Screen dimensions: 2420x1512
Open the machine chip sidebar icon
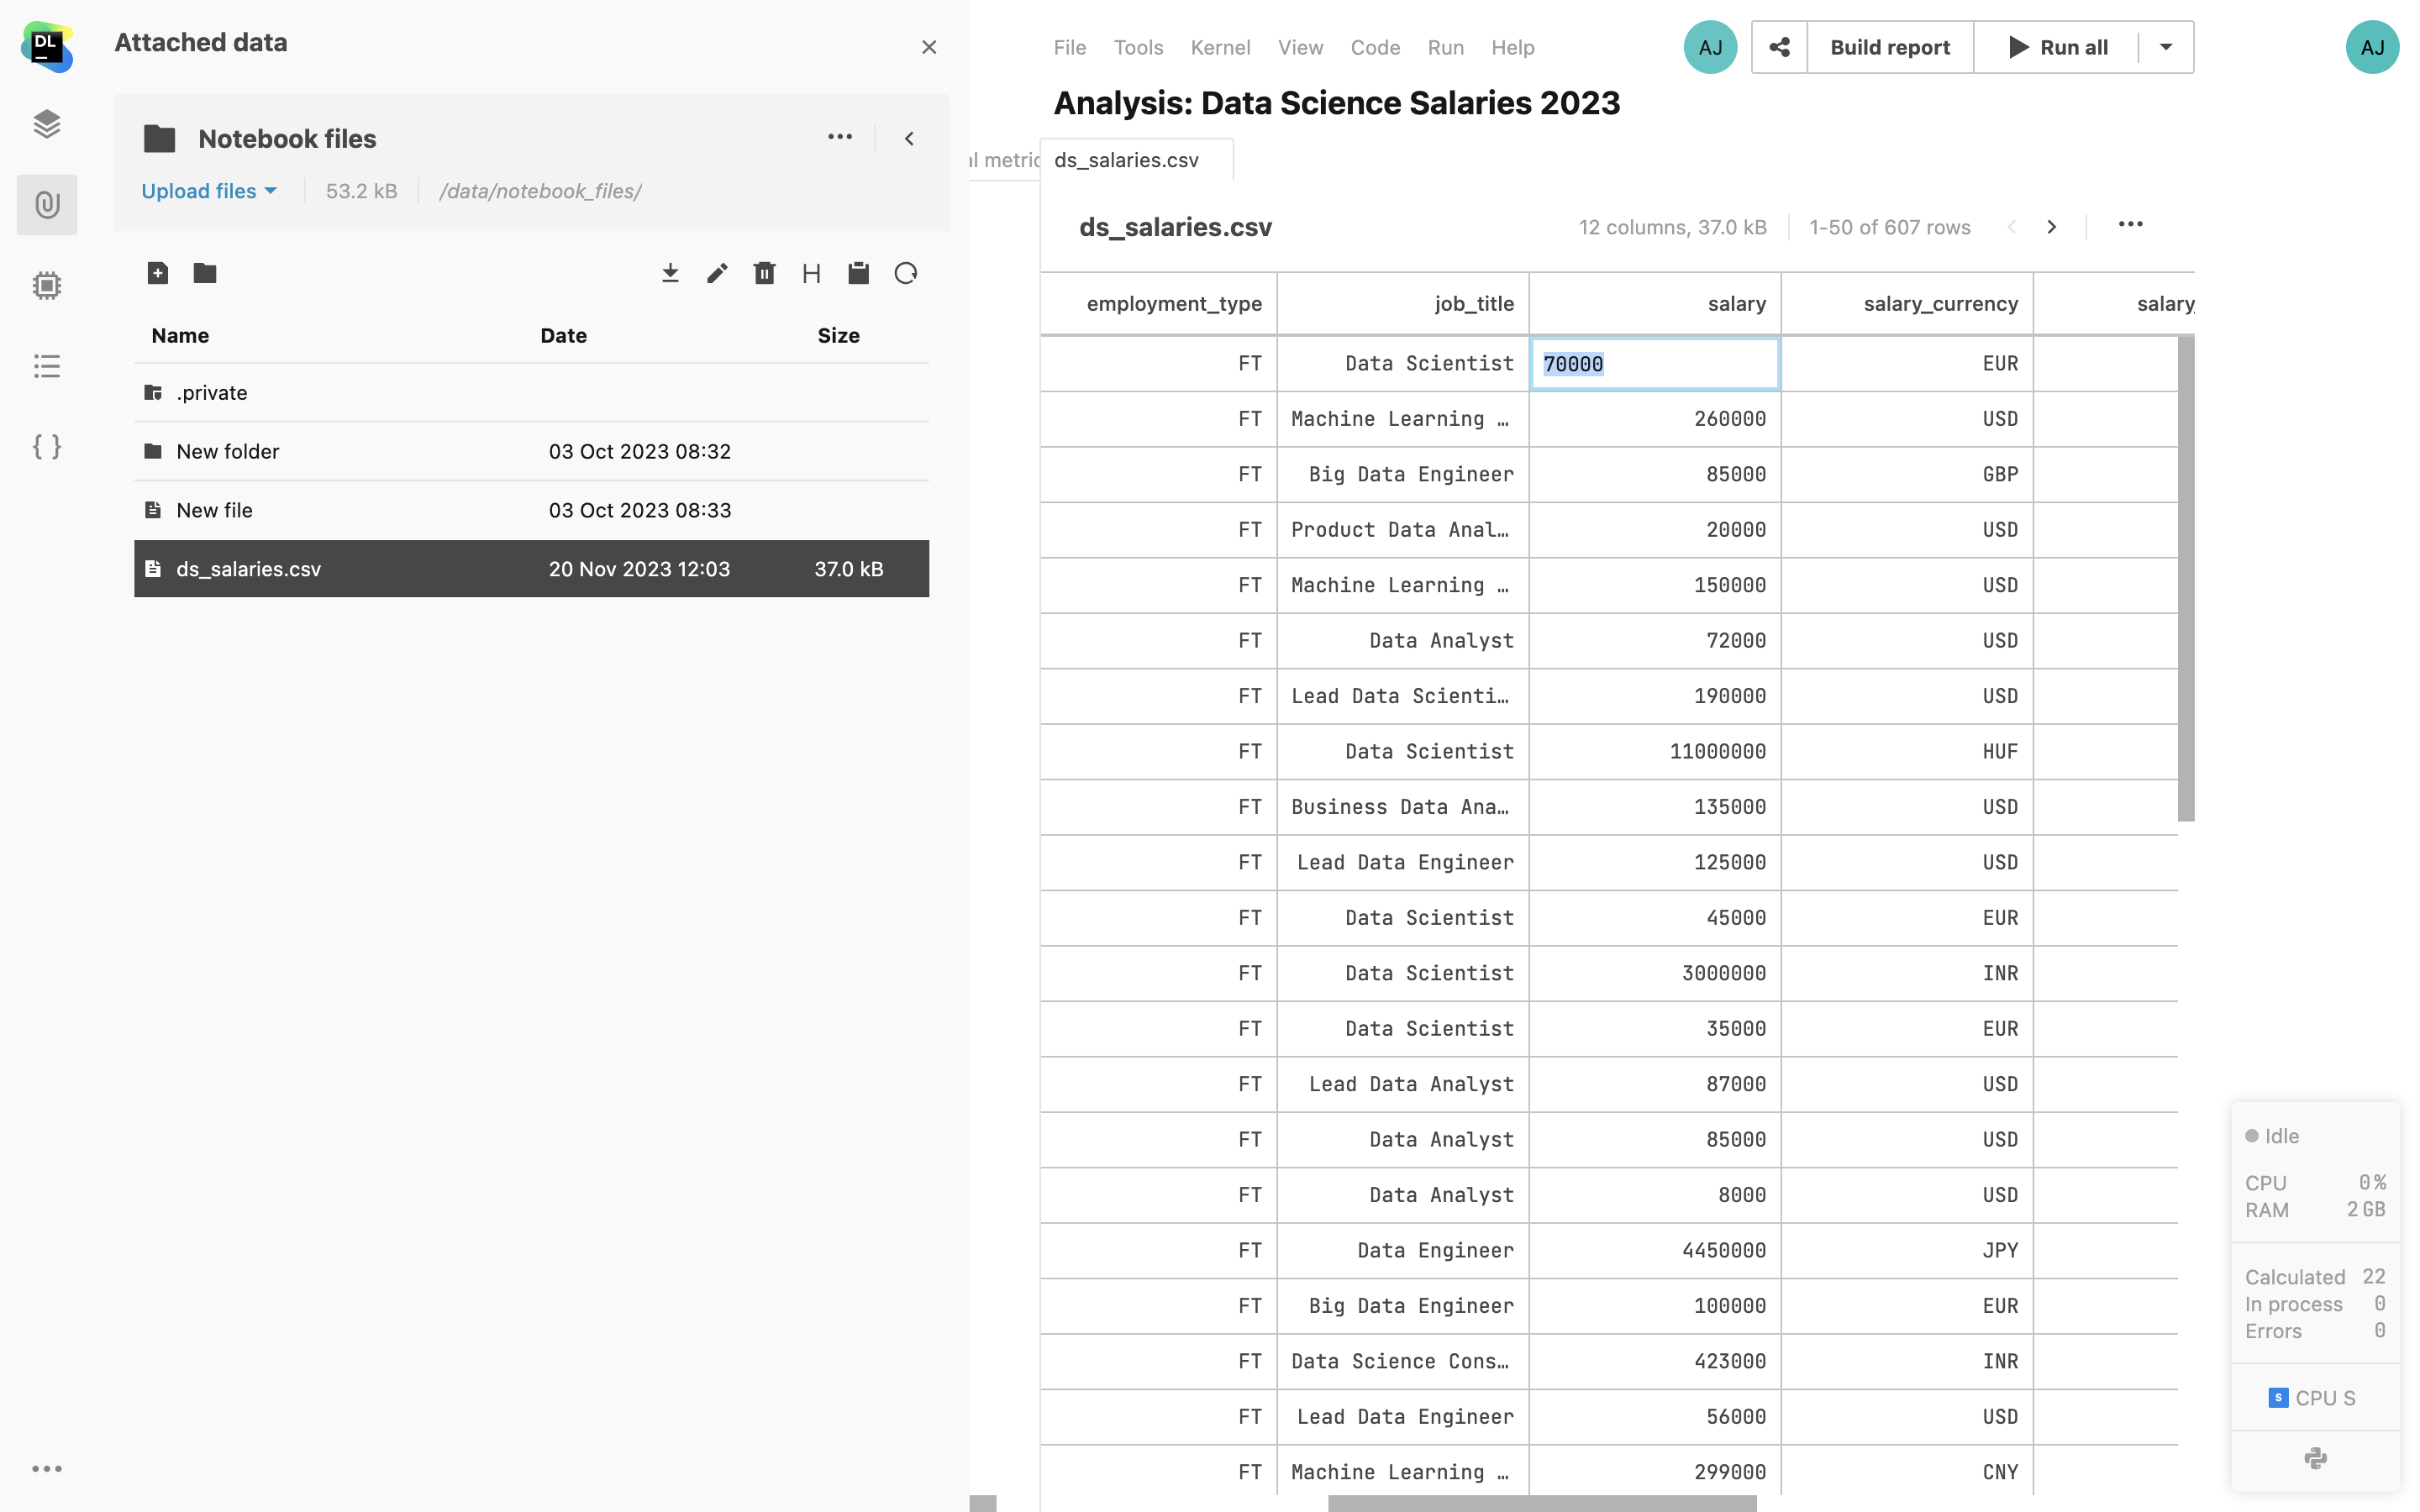(47, 286)
